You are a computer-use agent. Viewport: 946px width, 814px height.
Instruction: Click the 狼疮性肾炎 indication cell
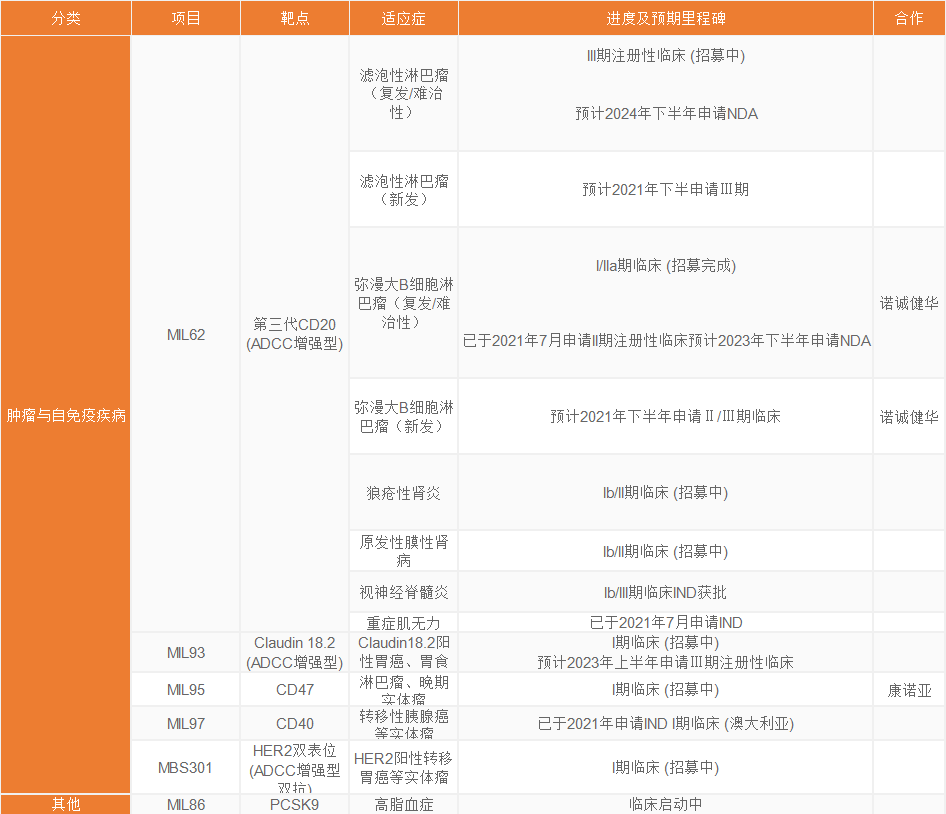click(403, 492)
